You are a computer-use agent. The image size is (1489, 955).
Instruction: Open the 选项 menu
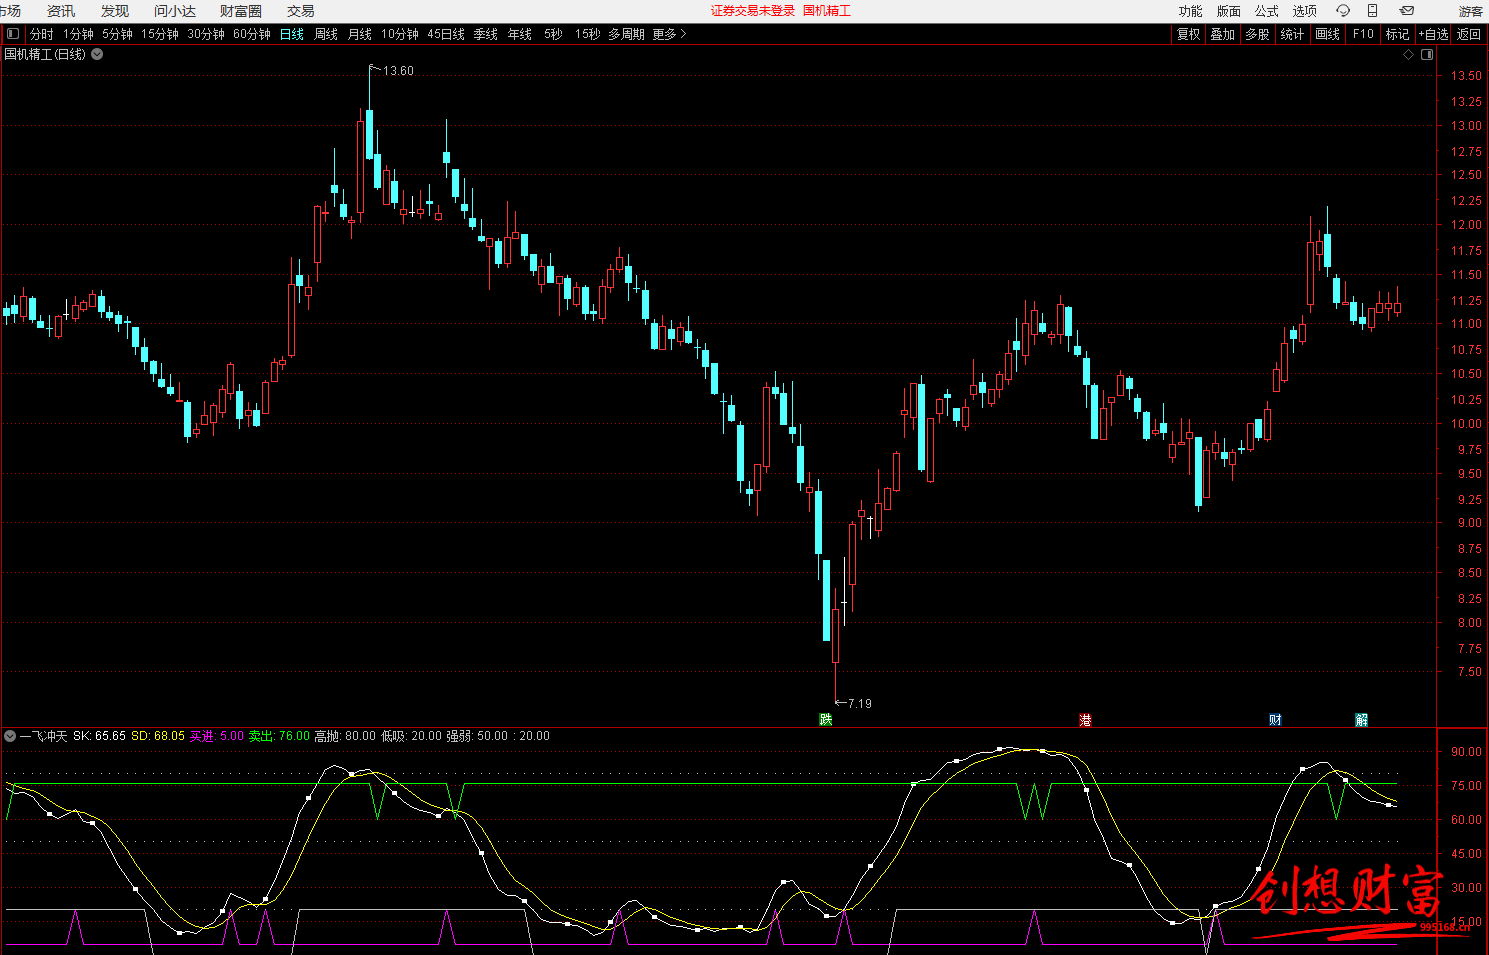[x=1305, y=11]
